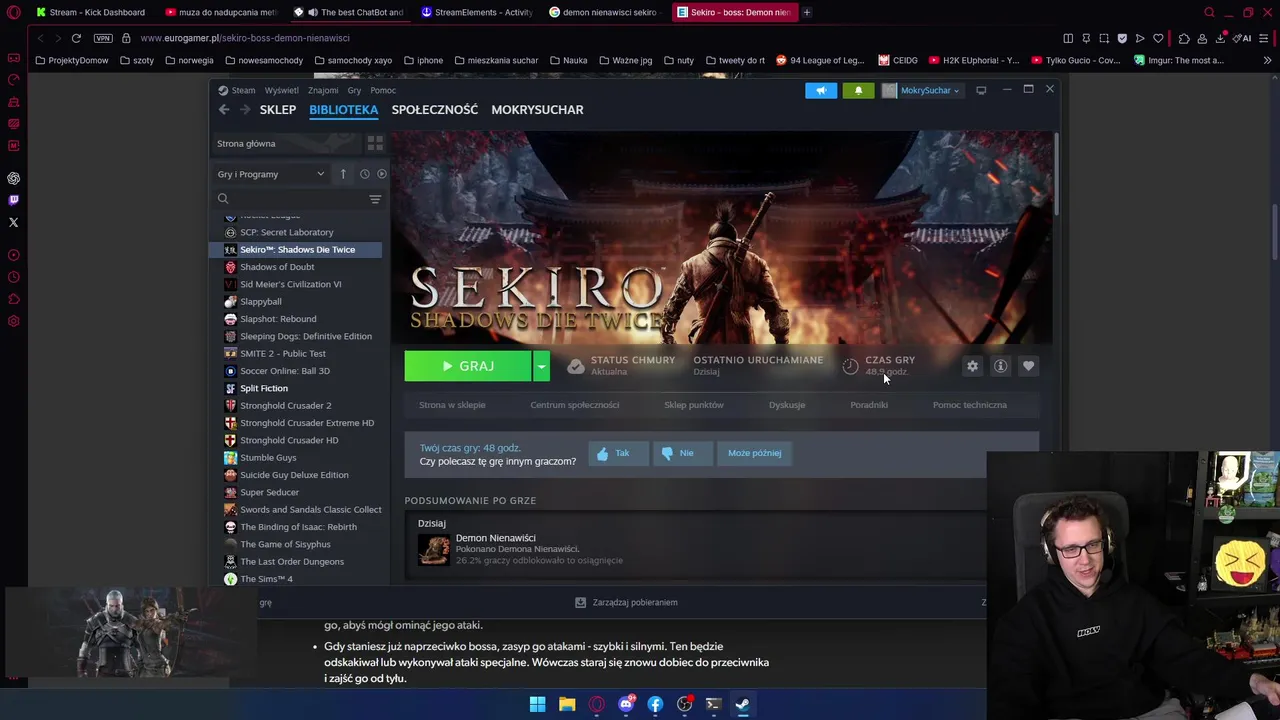Screen dimensions: 1280x720
Task: Open Steam notifications bell
Action: click(x=858, y=90)
